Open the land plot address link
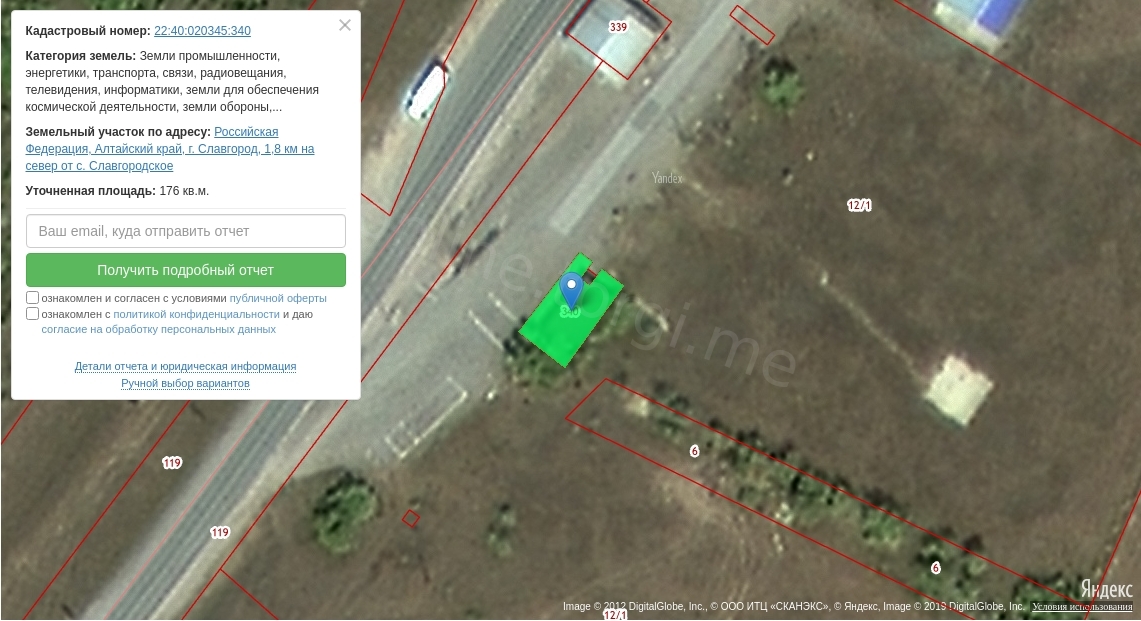 click(x=170, y=149)
